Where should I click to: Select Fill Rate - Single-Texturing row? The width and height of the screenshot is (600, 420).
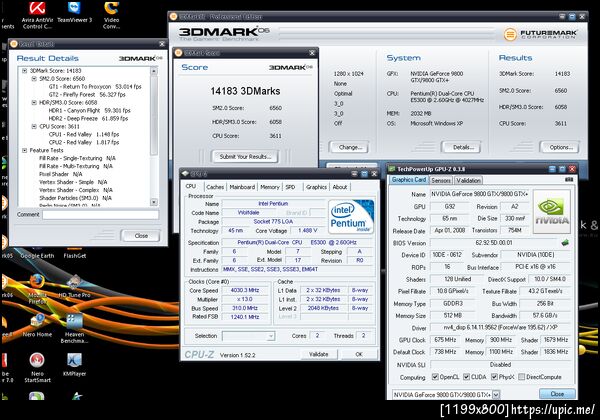click(77, 158)
